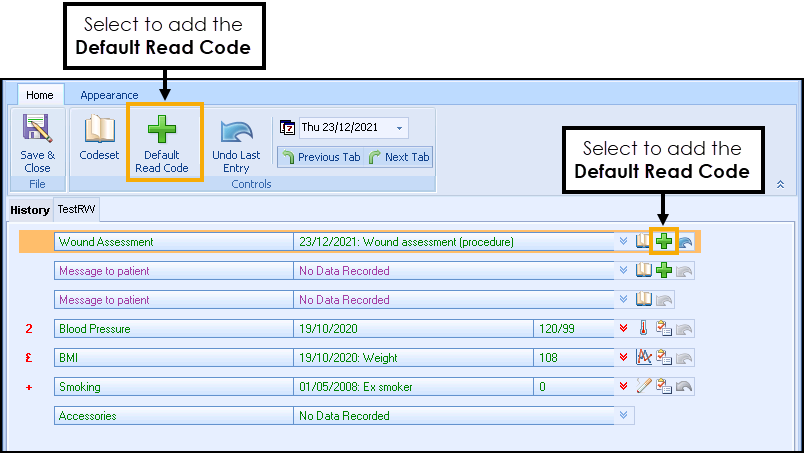Screen dimensions: 804x453
Task: Click the Save & Close ribbon button
Action: tap(37, 142)
